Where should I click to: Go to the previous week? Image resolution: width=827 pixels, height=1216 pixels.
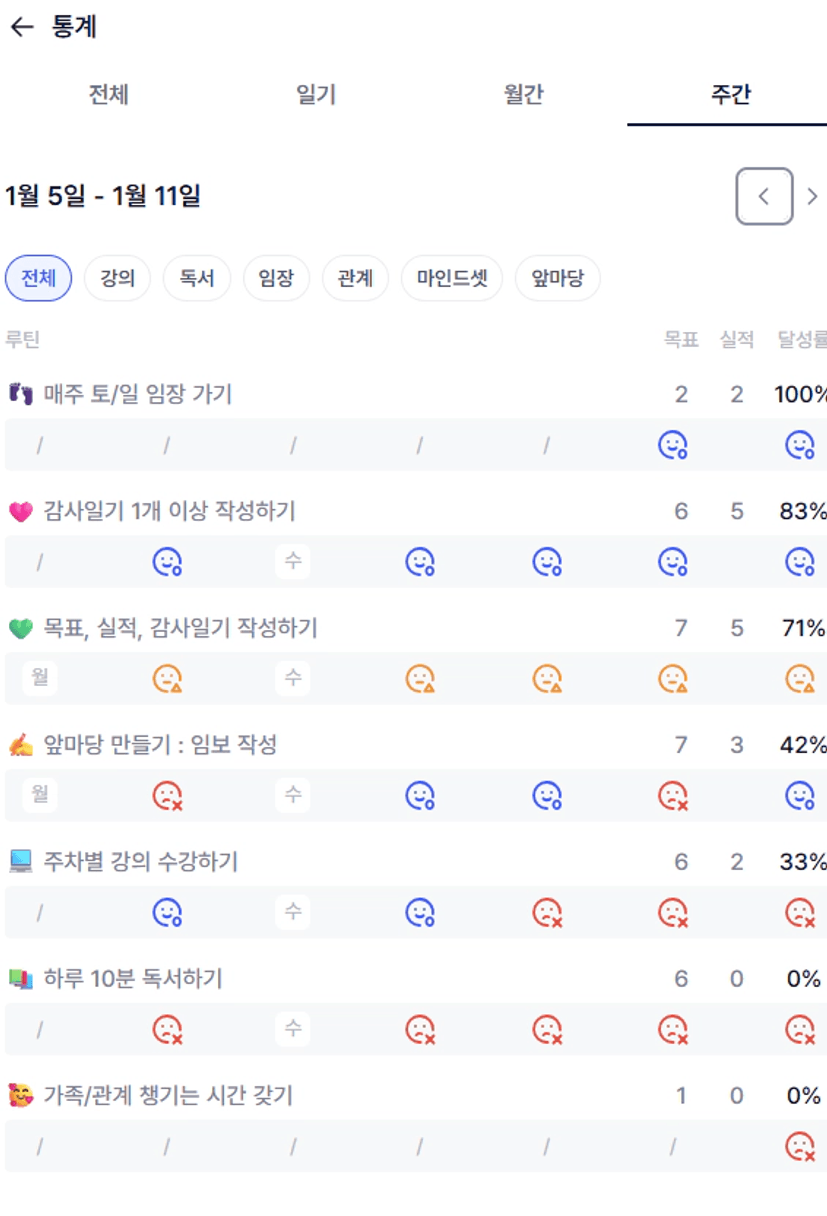tap(764, 196)
